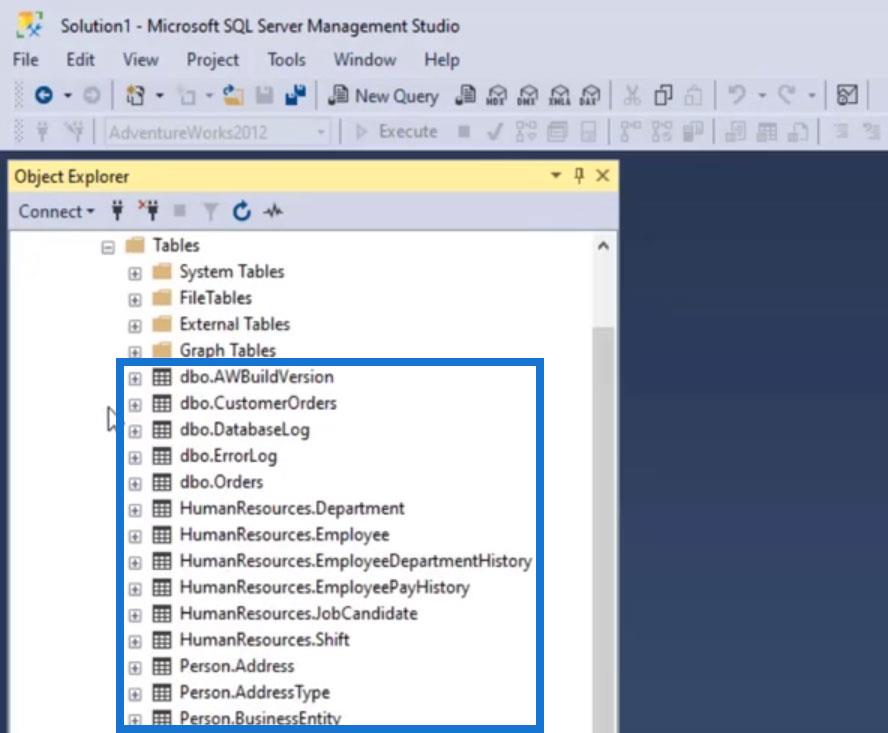888x733 pixels.
Task: Click the Open File folder icon
Action: tap(233, 95)
